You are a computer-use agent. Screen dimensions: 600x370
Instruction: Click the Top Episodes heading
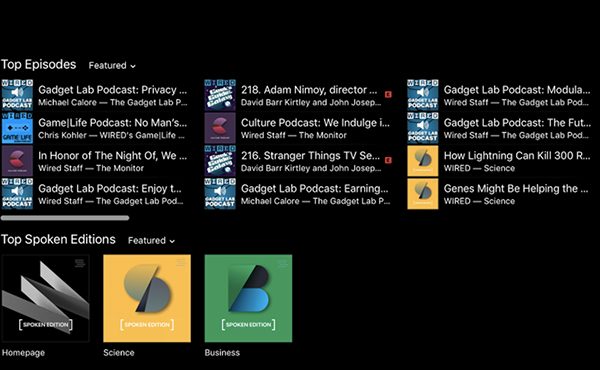click(39, 64)
